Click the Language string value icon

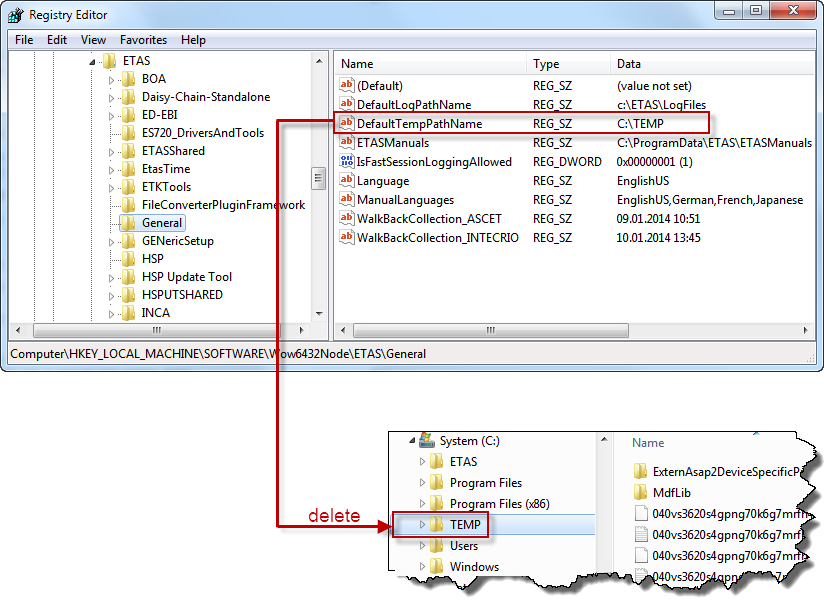point(347,181)
